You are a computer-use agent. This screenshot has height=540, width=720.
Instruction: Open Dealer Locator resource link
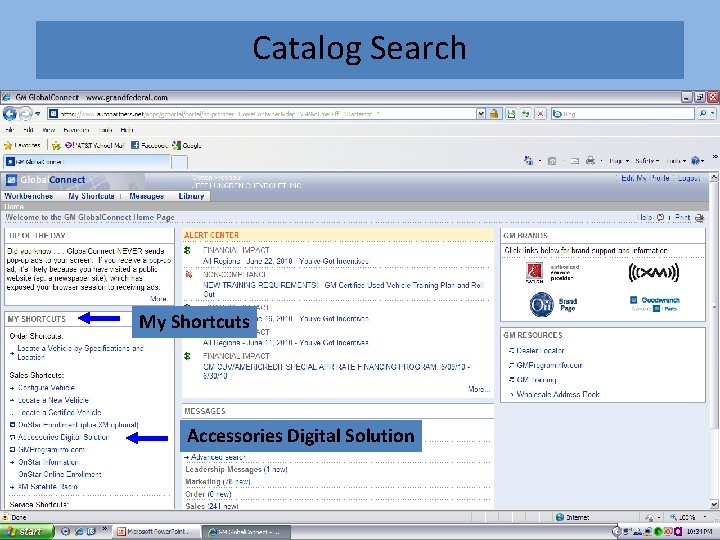click(540, 350)
